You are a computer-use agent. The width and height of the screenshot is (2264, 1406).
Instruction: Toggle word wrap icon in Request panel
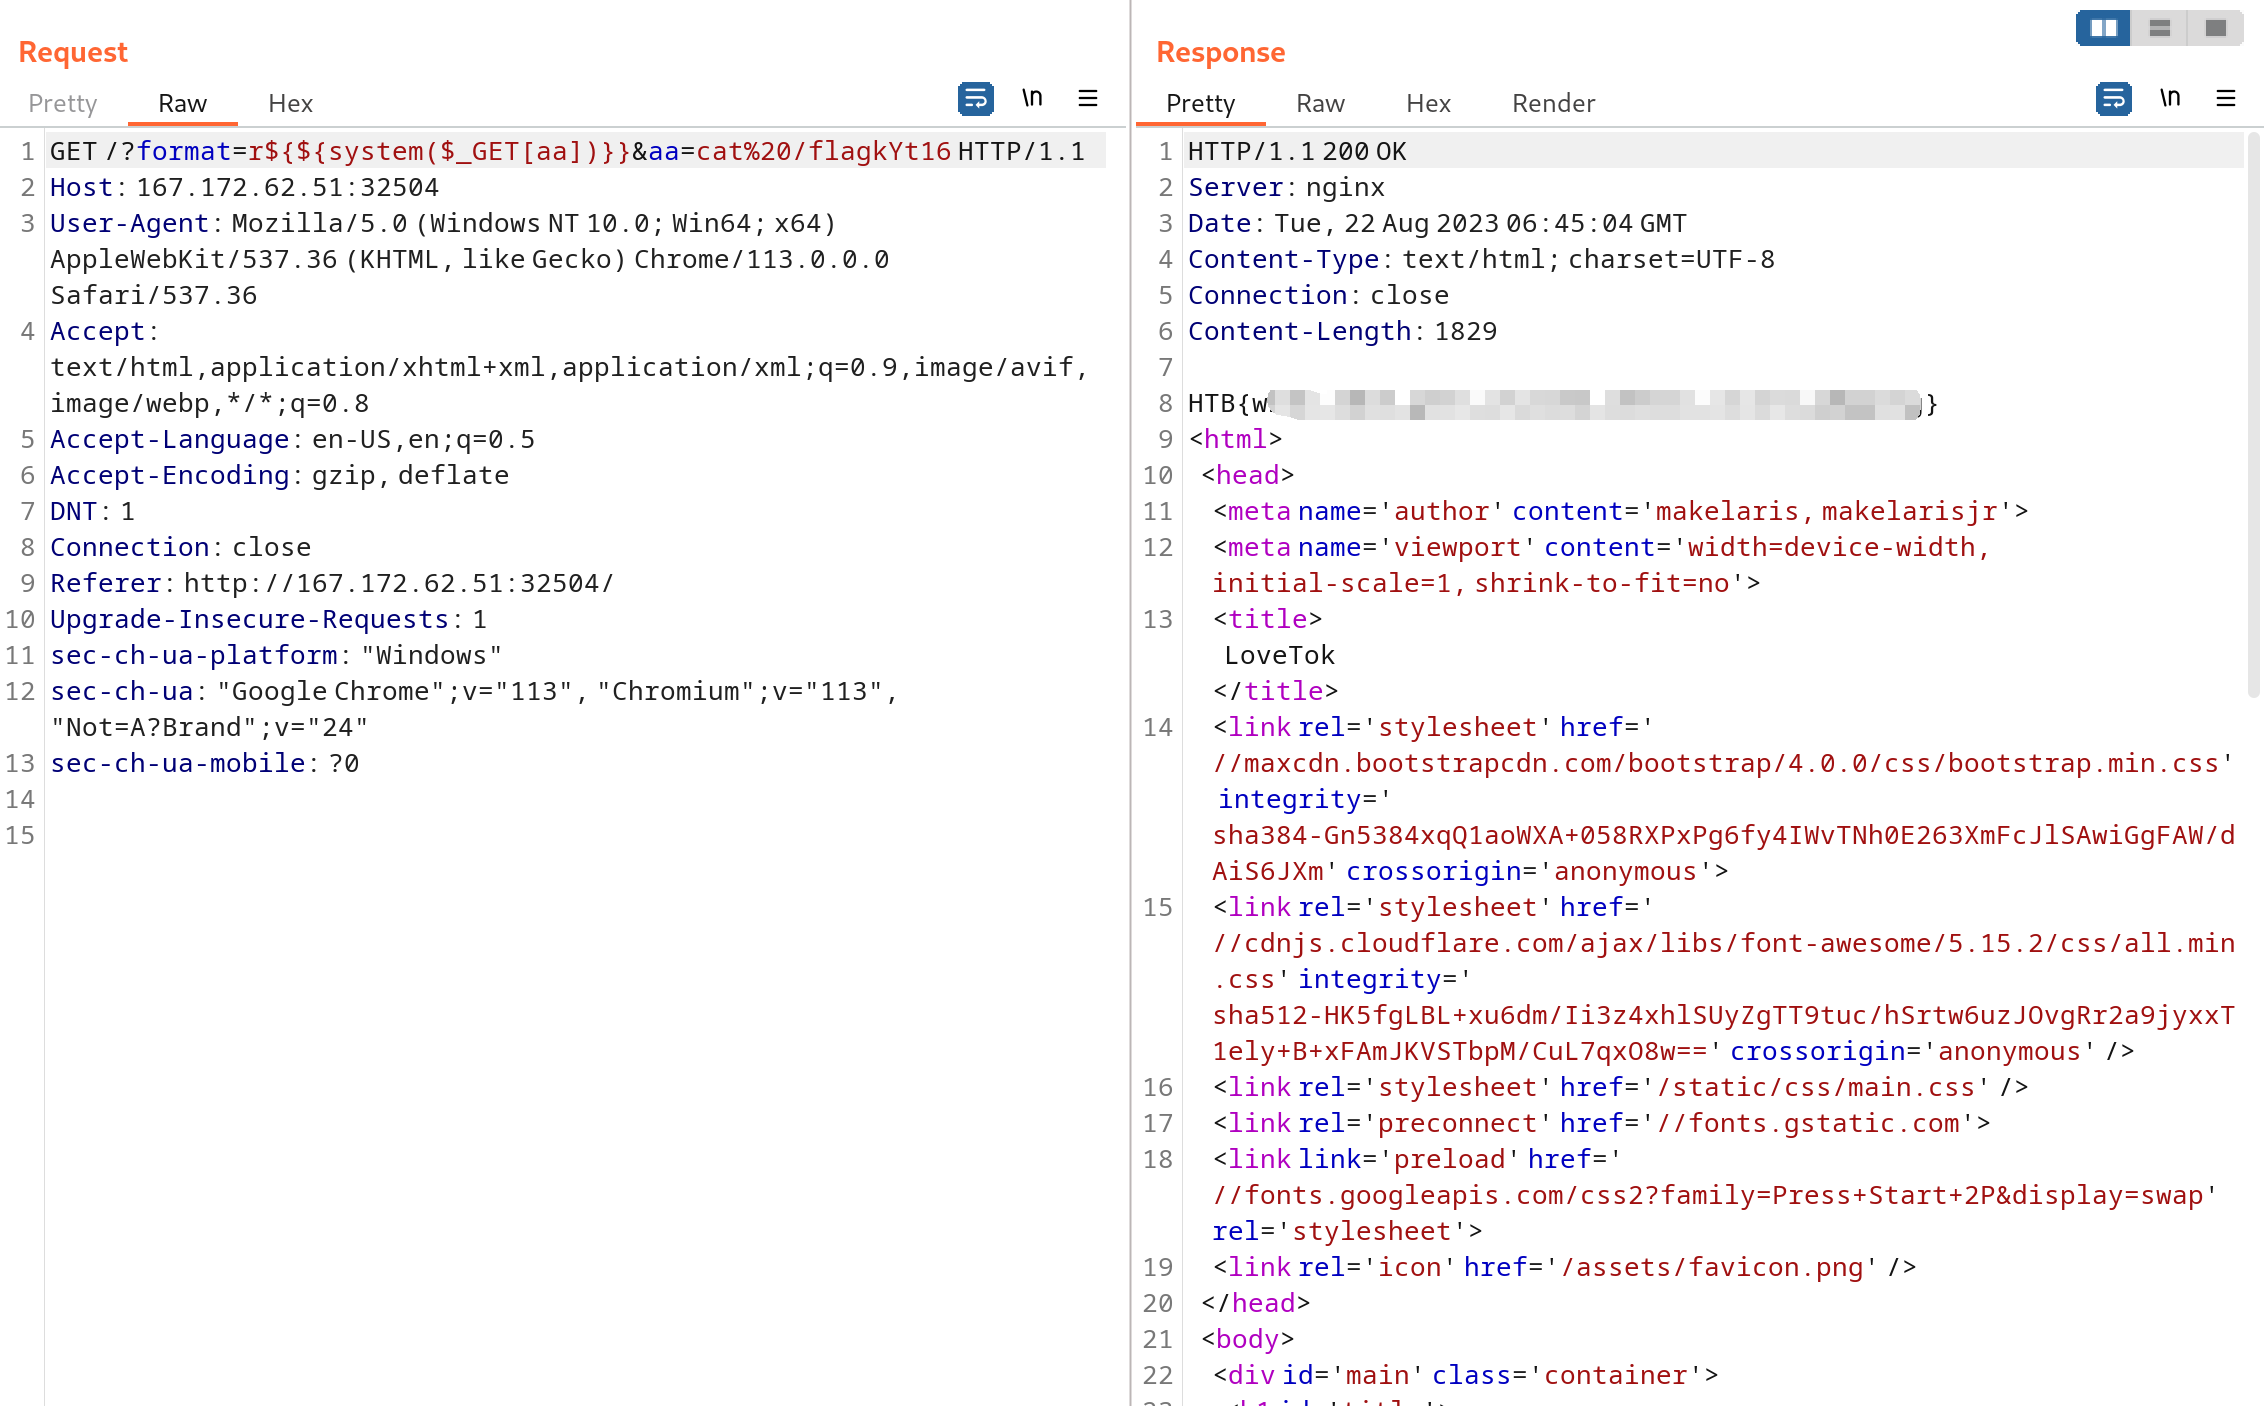pos(975,99)
